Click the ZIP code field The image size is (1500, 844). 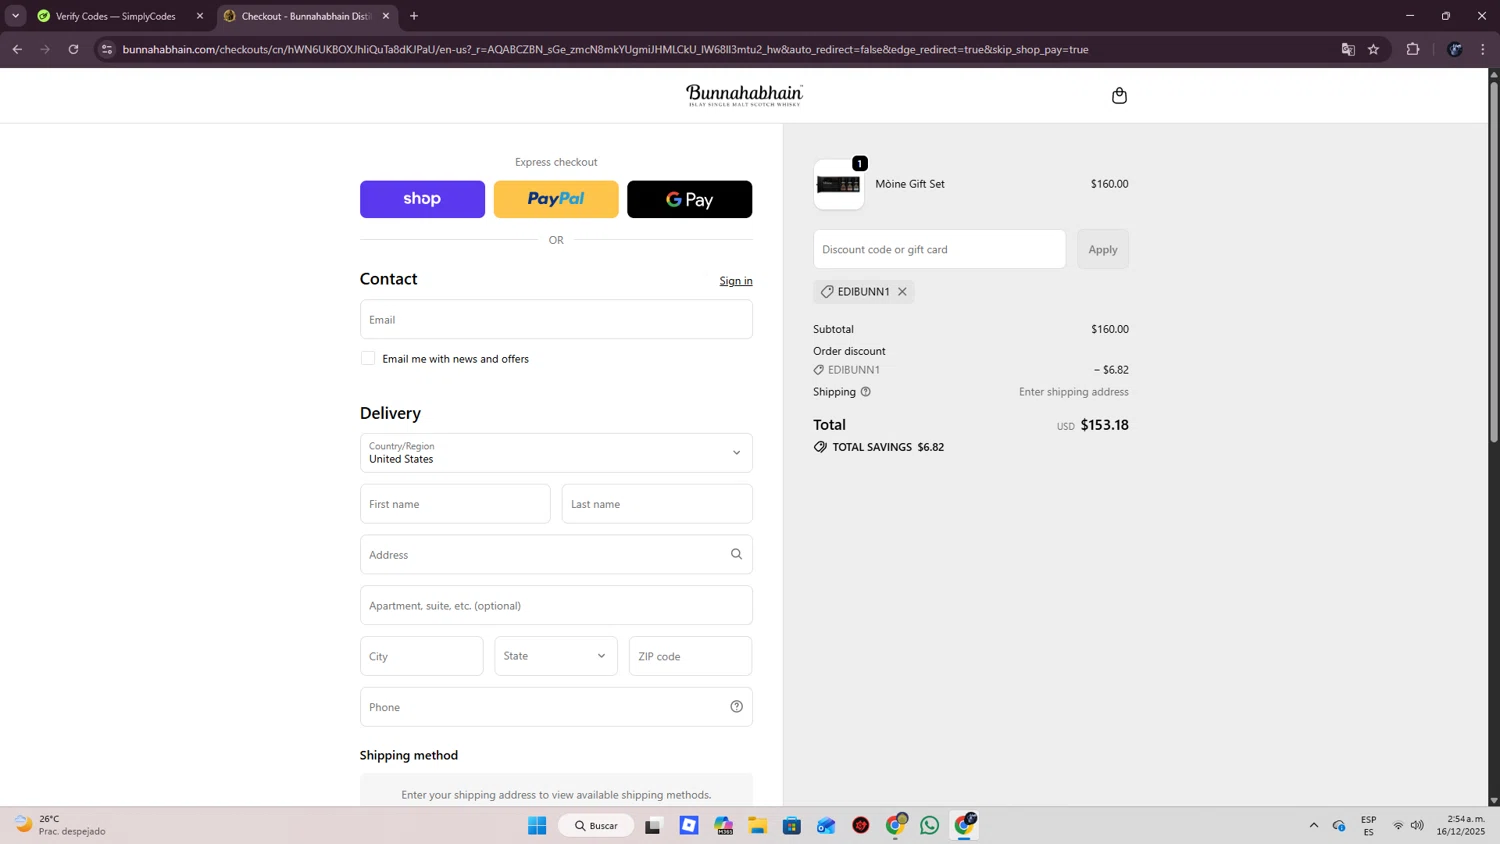click(690, 656)
